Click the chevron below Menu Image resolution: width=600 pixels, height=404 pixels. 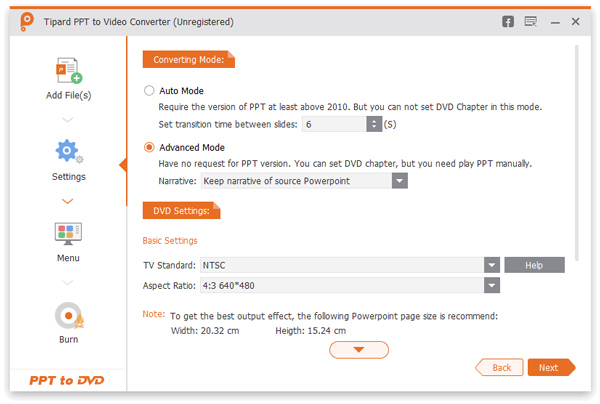click(67, 283)
